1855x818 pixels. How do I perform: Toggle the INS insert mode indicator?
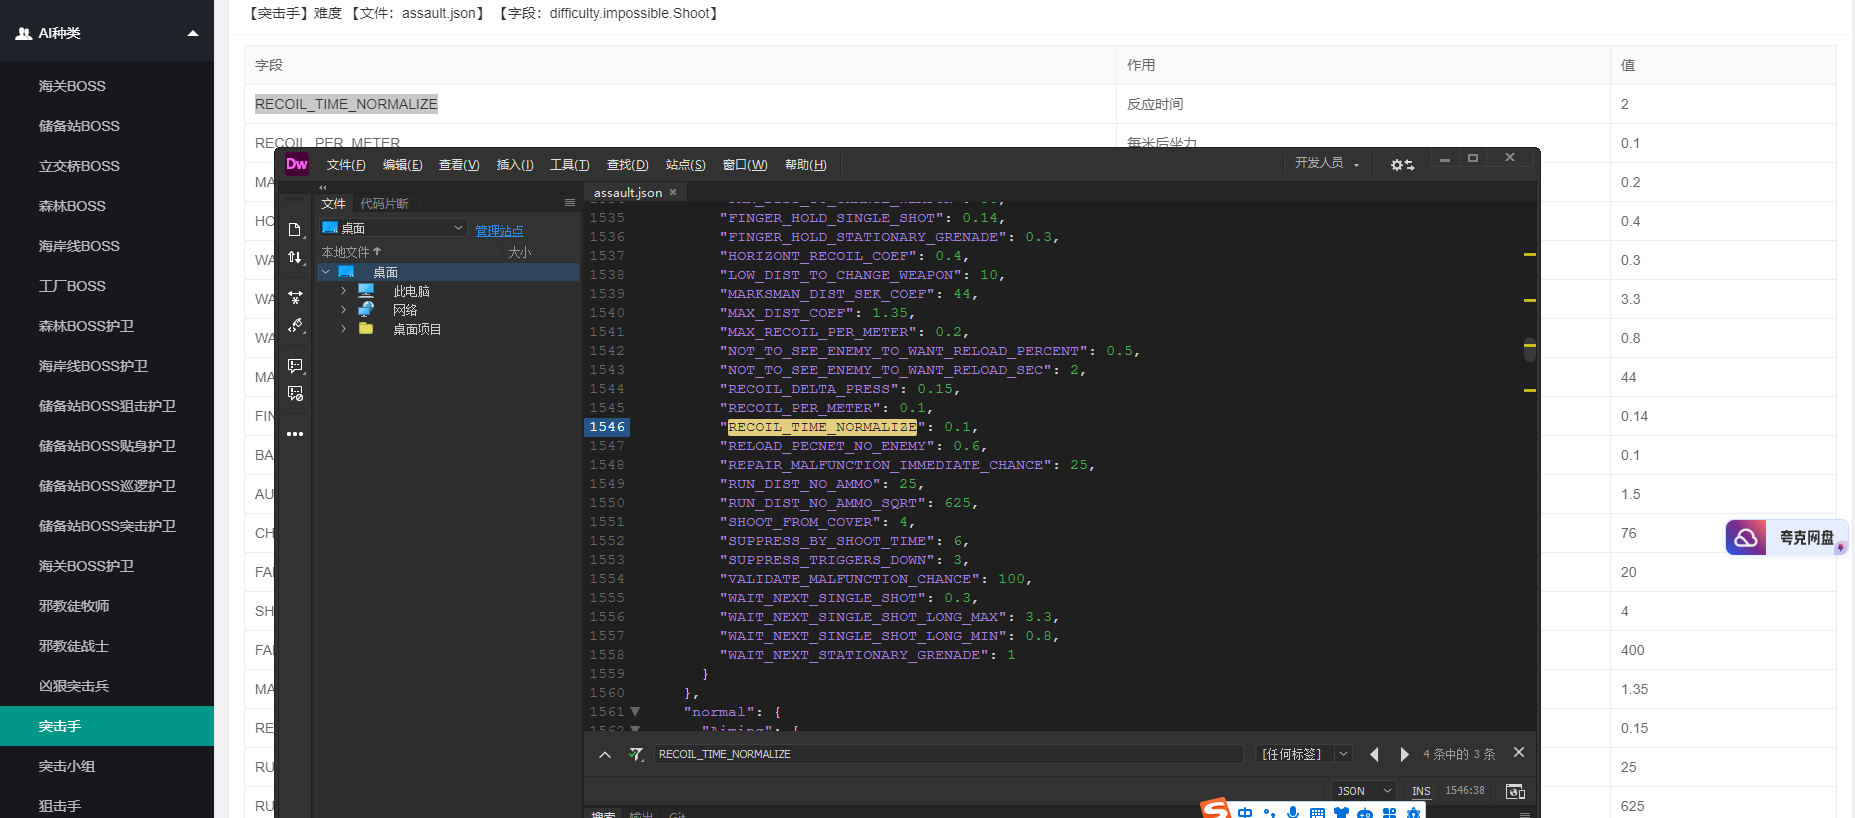(1420, 791)
